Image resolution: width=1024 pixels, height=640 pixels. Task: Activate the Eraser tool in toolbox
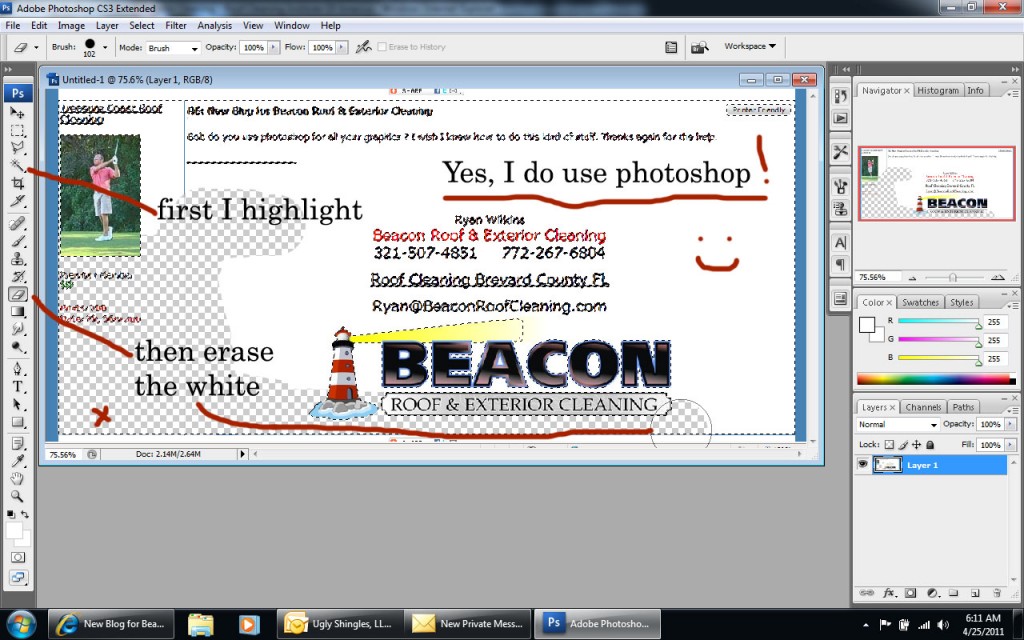tap(18, 294)
